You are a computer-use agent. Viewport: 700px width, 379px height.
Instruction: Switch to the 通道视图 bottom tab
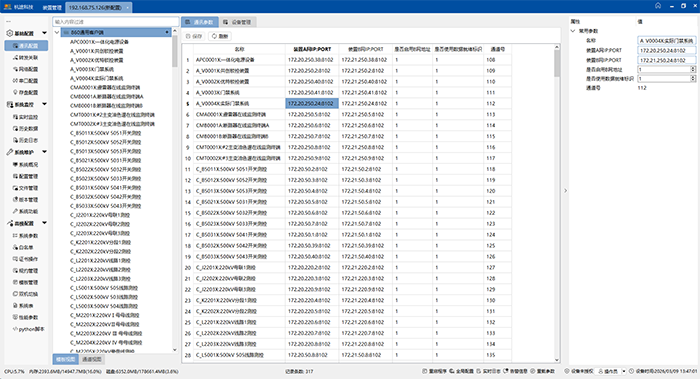click(x=92, y=359)
